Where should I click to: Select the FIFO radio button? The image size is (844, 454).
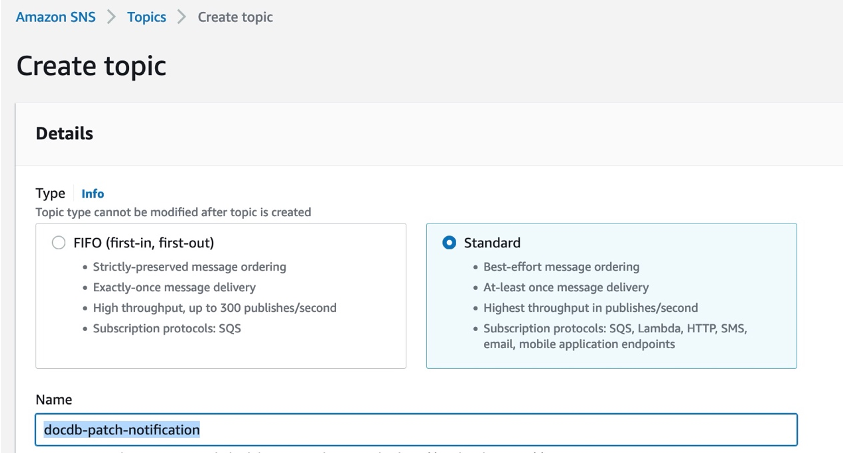(58, 243)
